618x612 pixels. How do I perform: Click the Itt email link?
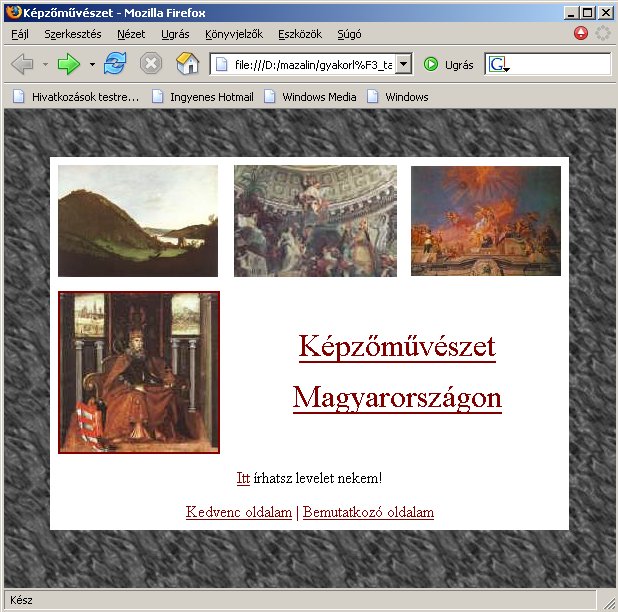[x=243, y=478]
